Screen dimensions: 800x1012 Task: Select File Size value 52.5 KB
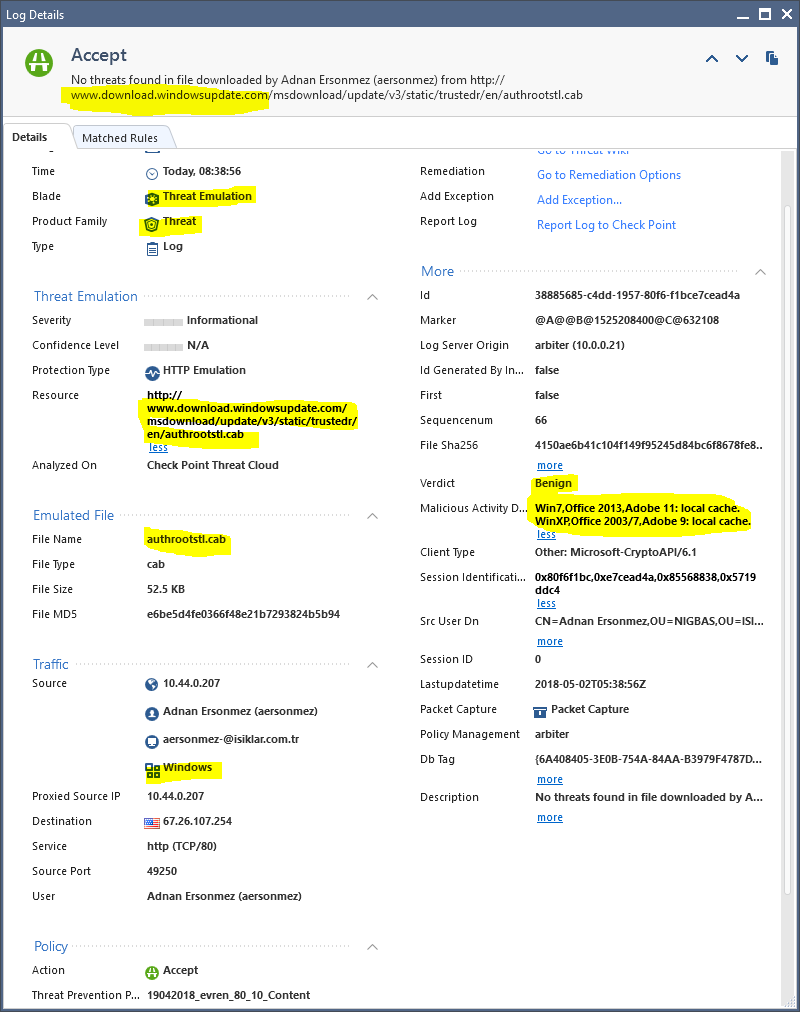[x=166, y=589]
